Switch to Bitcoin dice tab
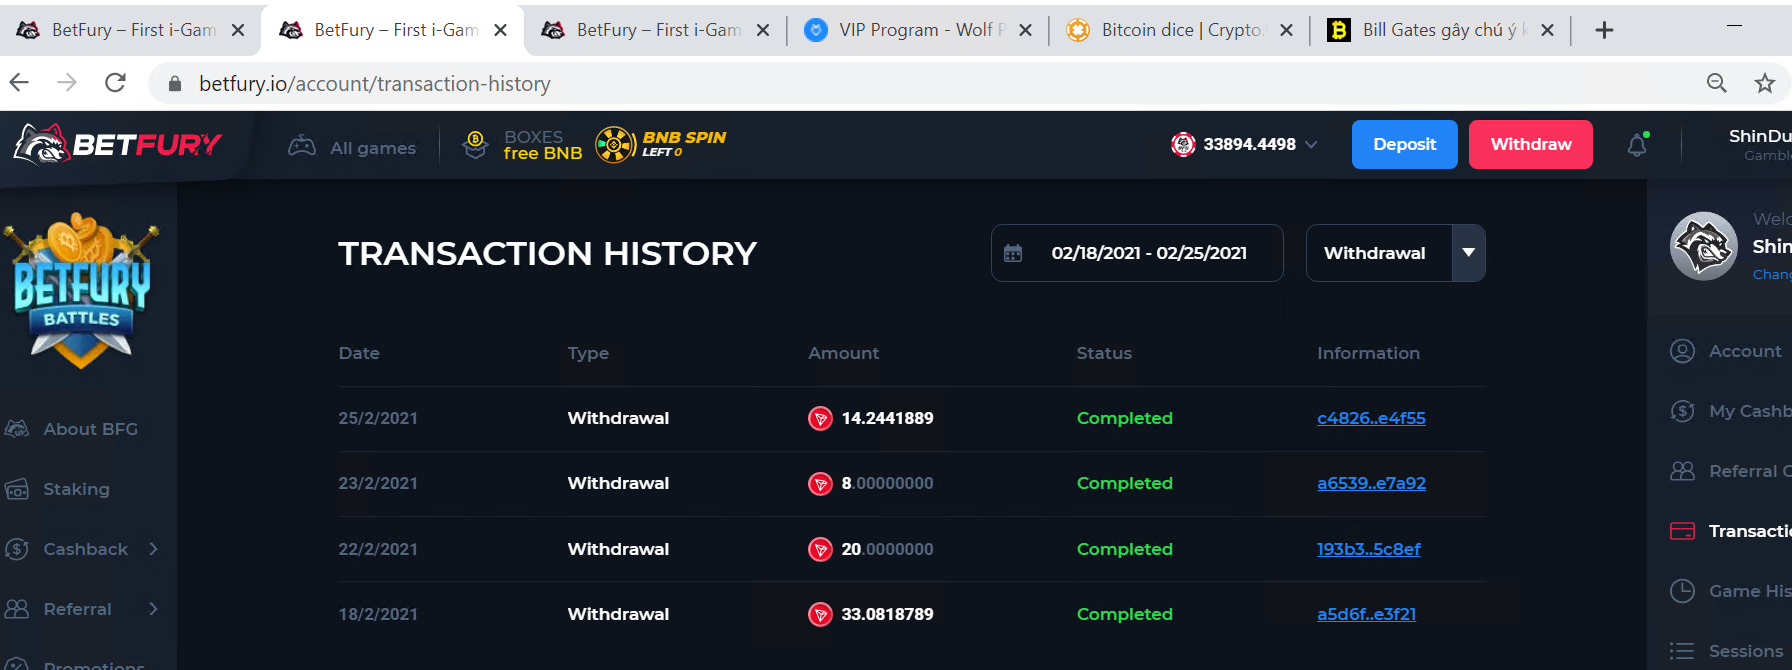Viewport: 1792px width, 670px height. tap(1179, 30)
